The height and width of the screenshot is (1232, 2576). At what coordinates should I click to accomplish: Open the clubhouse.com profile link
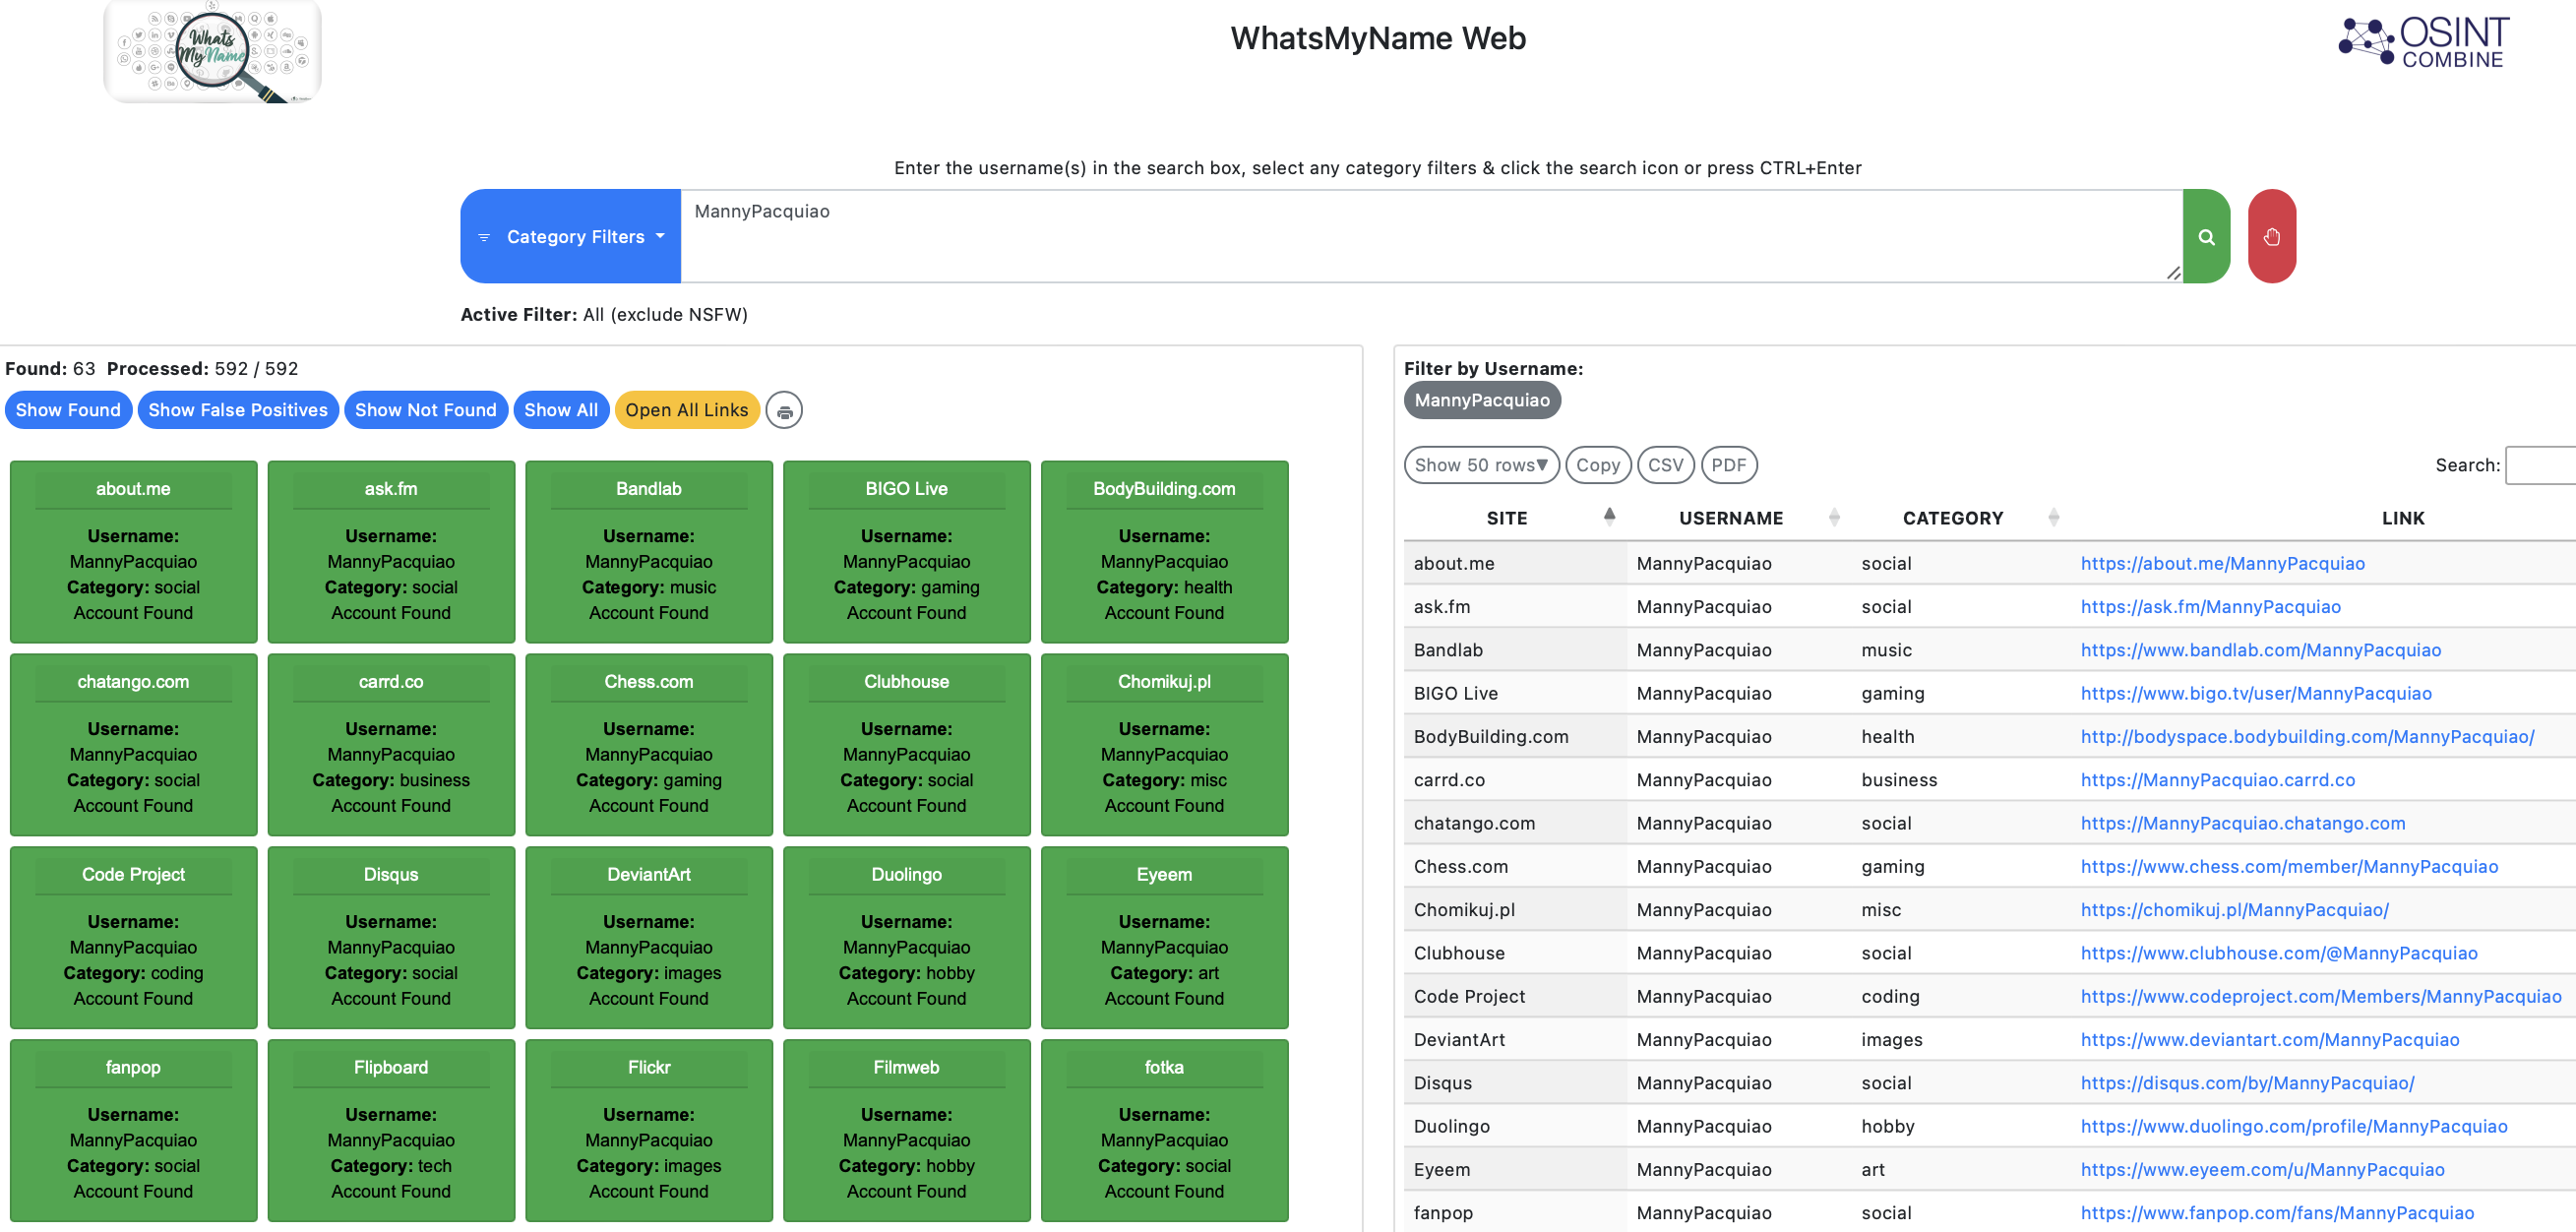(2279, 953)
